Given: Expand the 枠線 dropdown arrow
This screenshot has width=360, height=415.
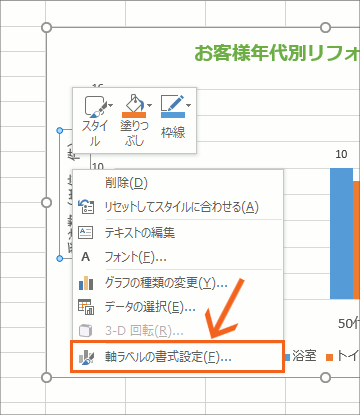Looking at the screenshot, I should (188, 105).
